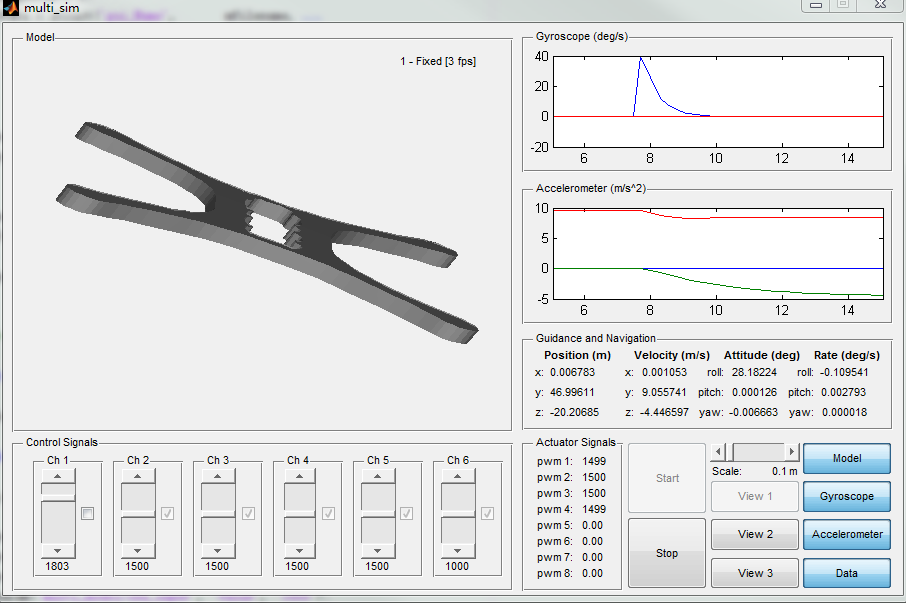This screenshot has width=906, height=603.
Task: Click the multi_sim icon in the title bar
Action: tap(10, 7)
